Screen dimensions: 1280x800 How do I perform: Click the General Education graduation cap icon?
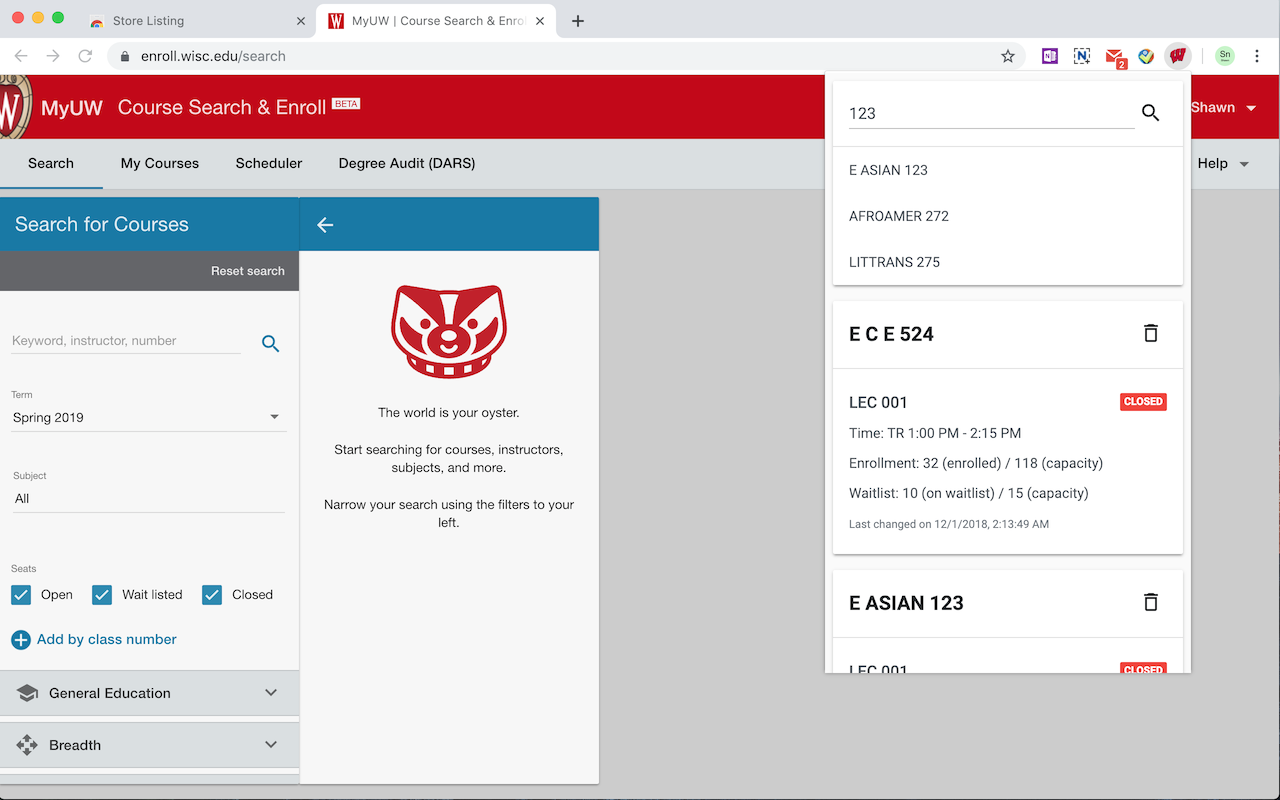(27, 693)
